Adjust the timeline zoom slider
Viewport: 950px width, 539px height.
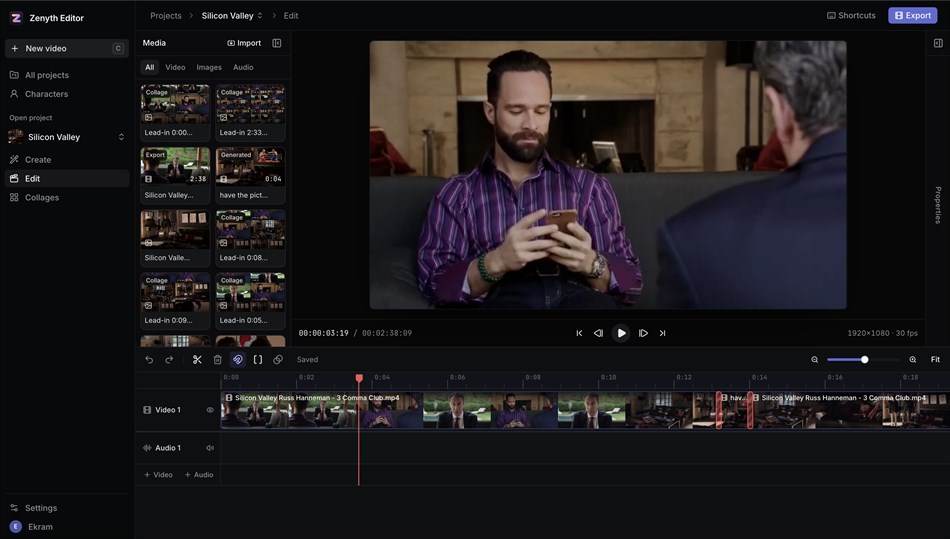pyautogui.click(x=863, y=360)
